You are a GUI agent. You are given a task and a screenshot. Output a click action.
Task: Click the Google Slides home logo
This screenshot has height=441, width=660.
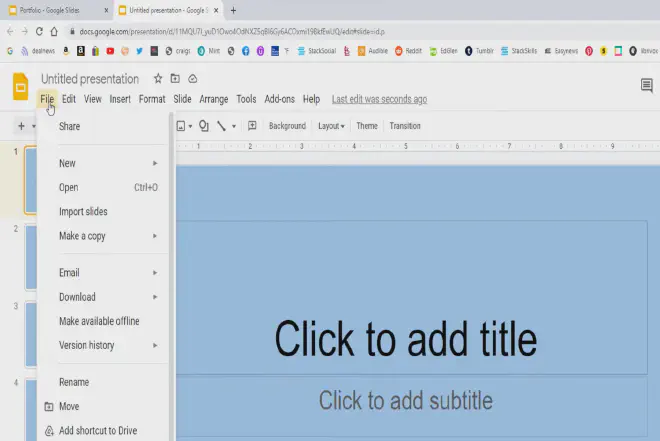click(21, 87)
